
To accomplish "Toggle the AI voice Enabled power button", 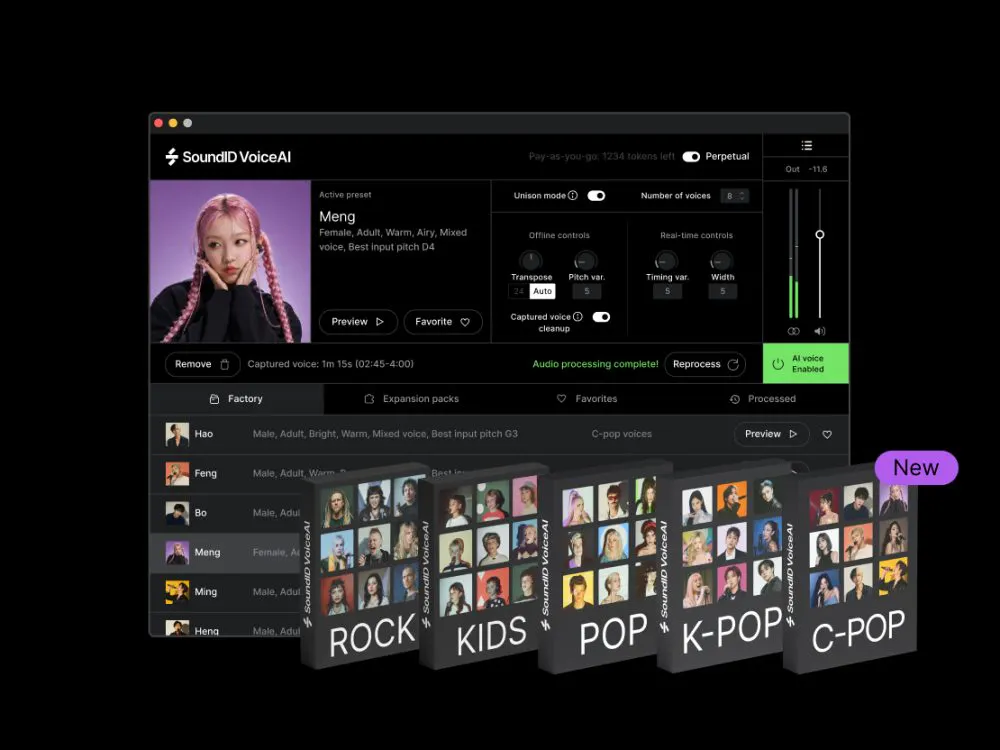I will [x=805, y=364].
